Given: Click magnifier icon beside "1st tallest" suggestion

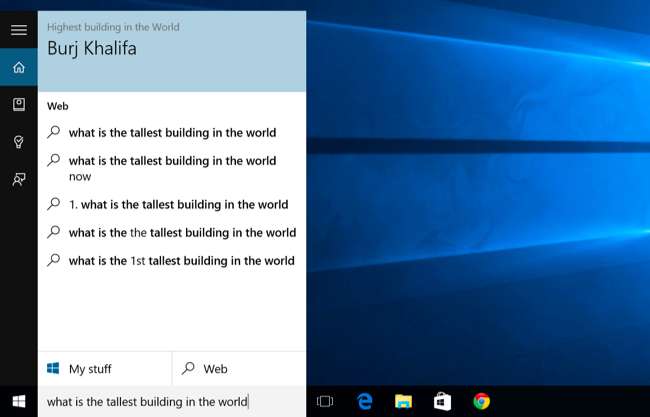Looking at the screenshot, I should [53, 259].
